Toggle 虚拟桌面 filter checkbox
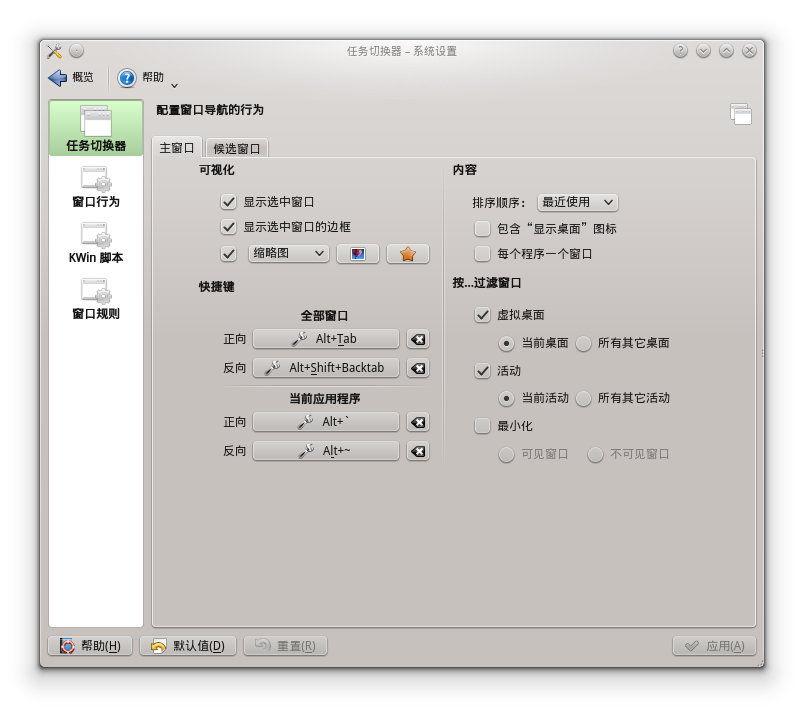 point(482,315)
